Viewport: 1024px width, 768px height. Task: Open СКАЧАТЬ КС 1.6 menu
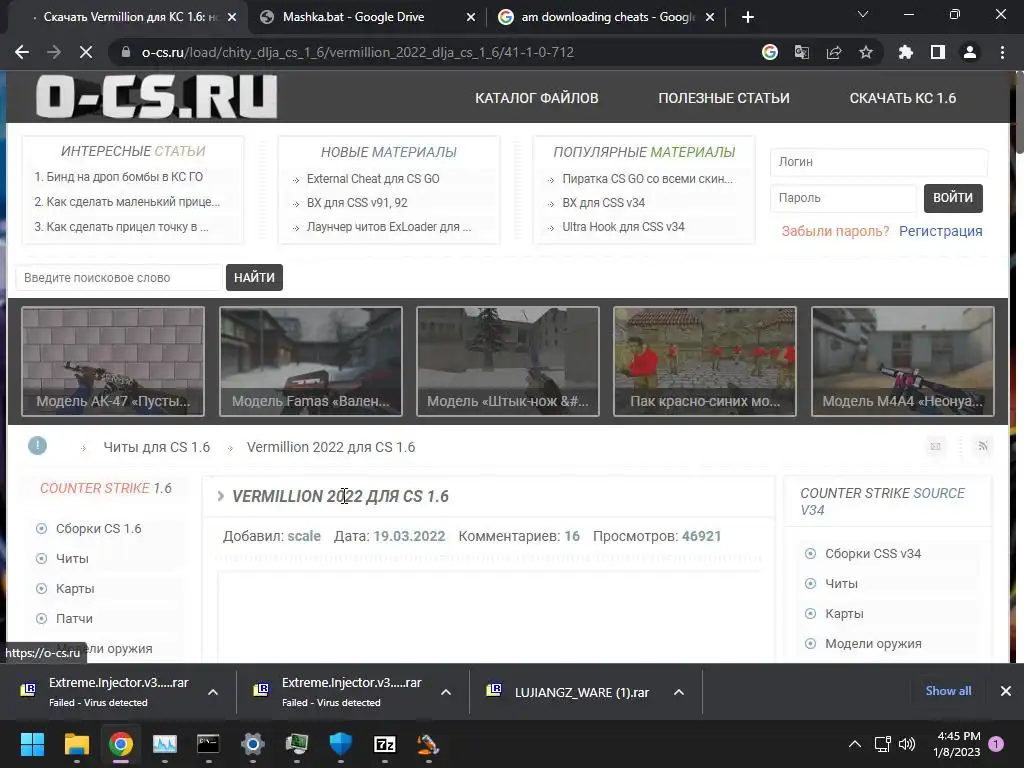[x=903, y=98]
